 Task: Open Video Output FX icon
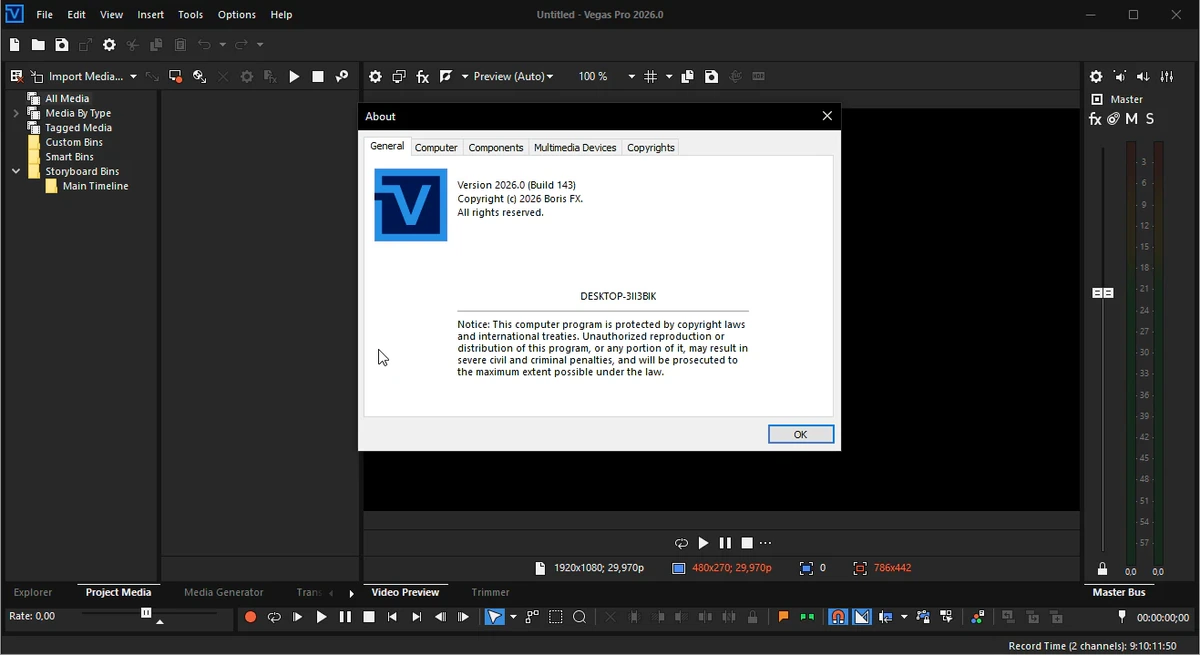pos(423,77)
